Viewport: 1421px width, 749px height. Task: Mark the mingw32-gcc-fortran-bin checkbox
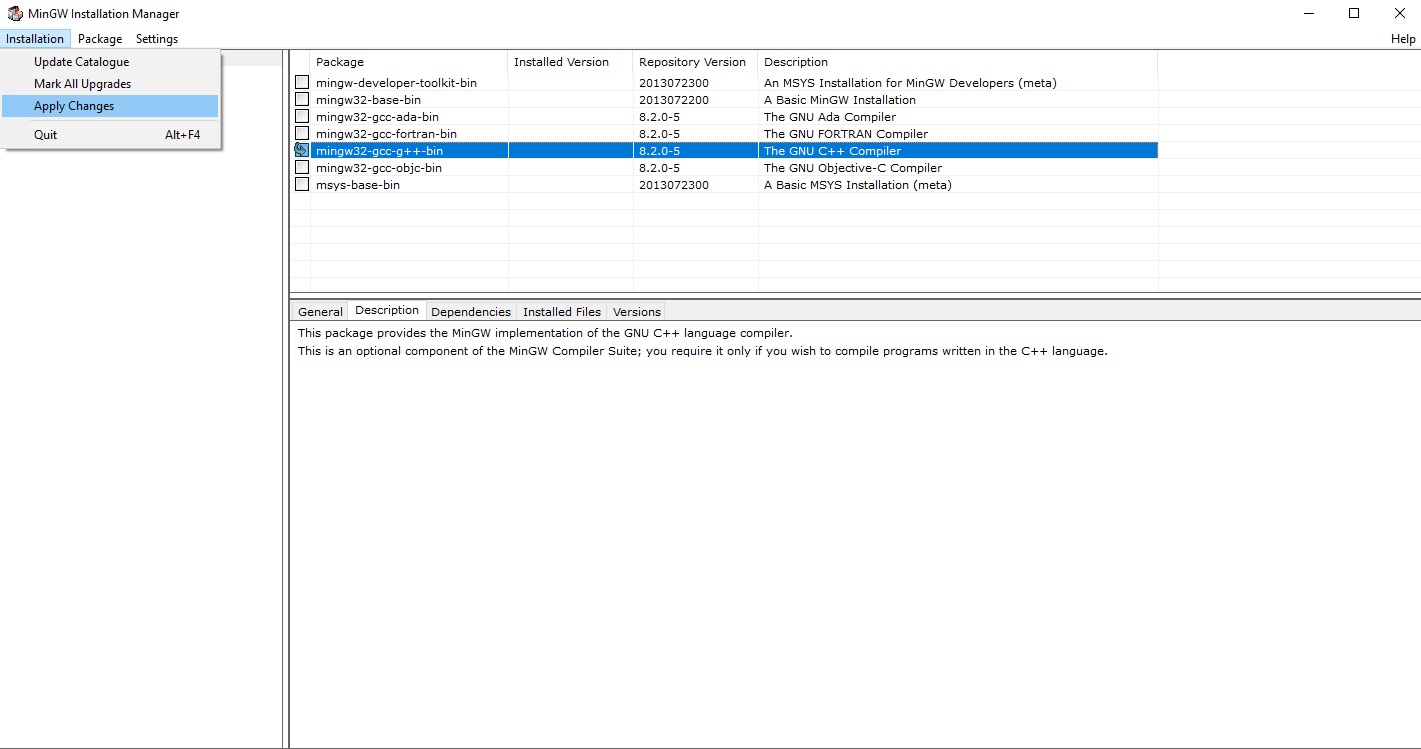[x=302, y=133]
